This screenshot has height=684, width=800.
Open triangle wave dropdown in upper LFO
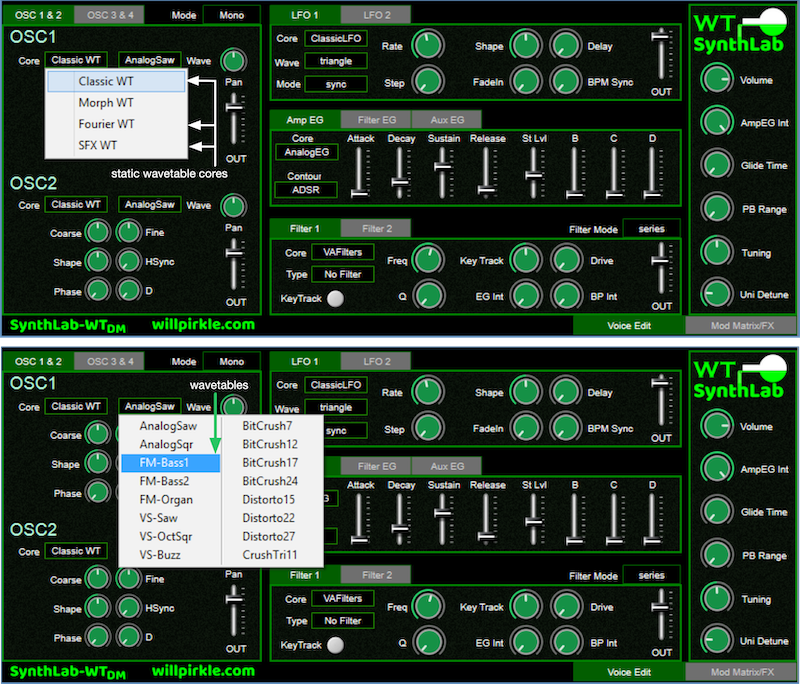336,61
